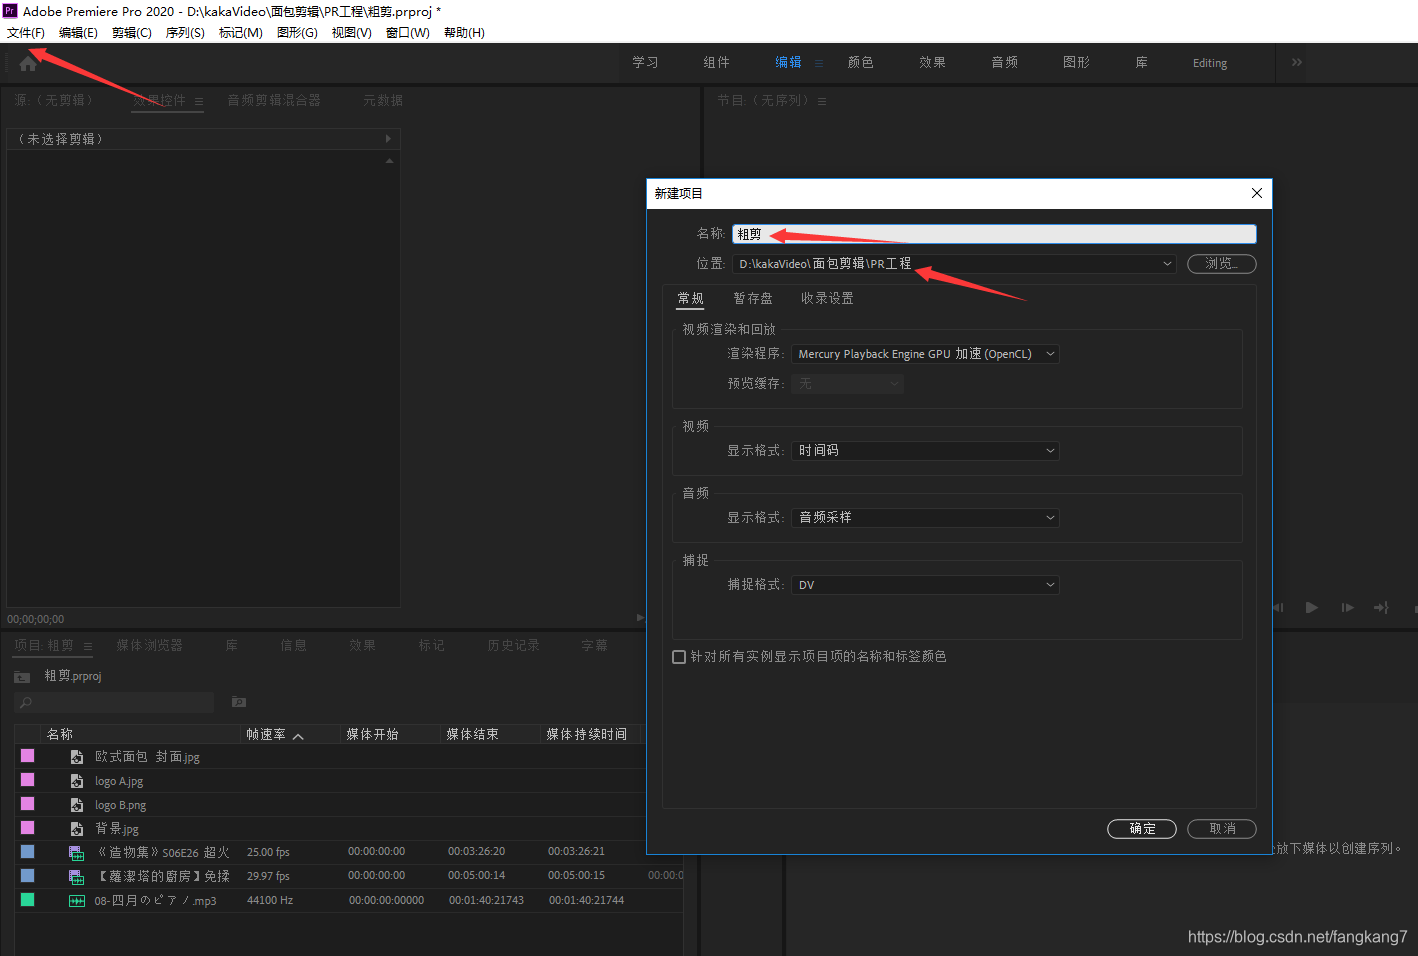Click the Adobe Premiere Pro title bar icon
Viewport: 1418px width, 956px height.
click(x=10, y=11)
